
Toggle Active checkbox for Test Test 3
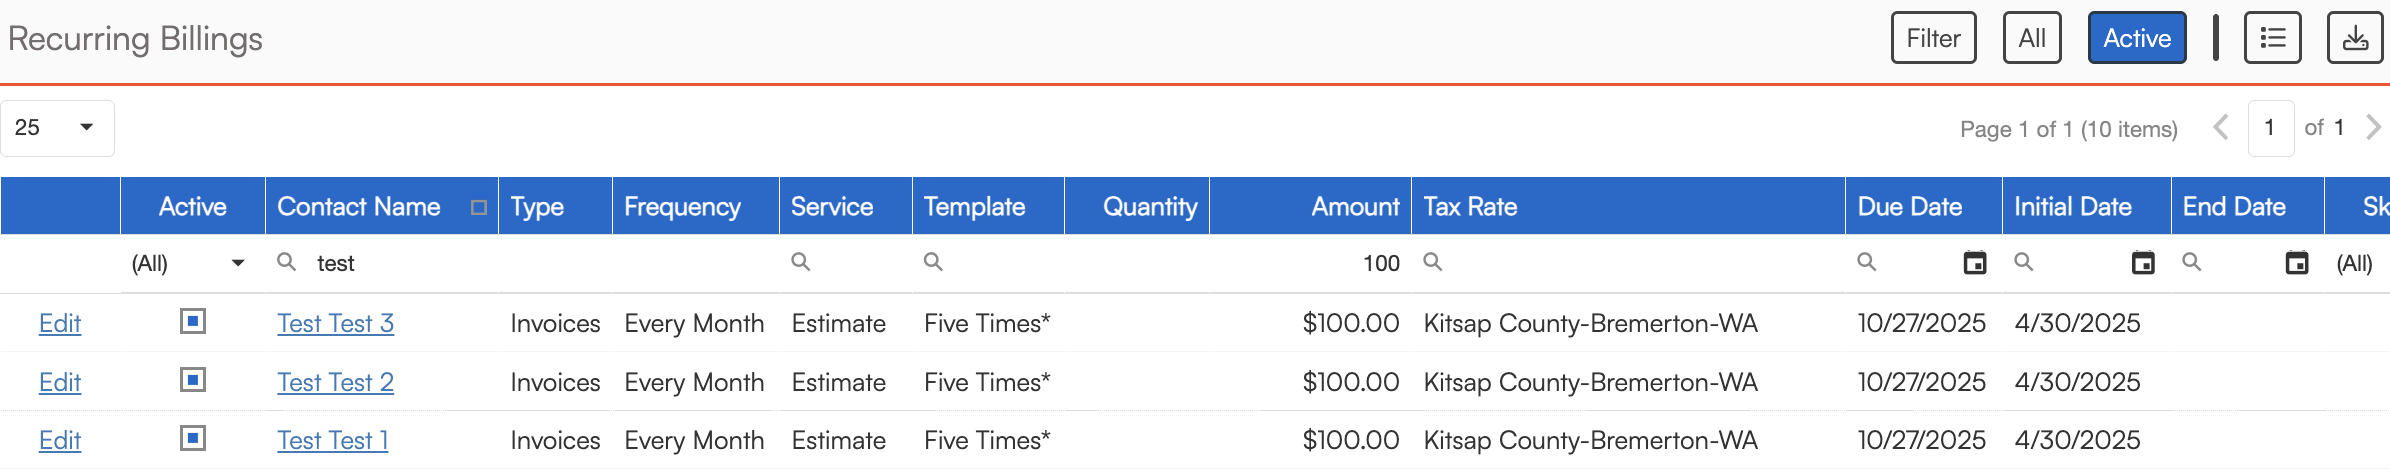coord(193,321)
